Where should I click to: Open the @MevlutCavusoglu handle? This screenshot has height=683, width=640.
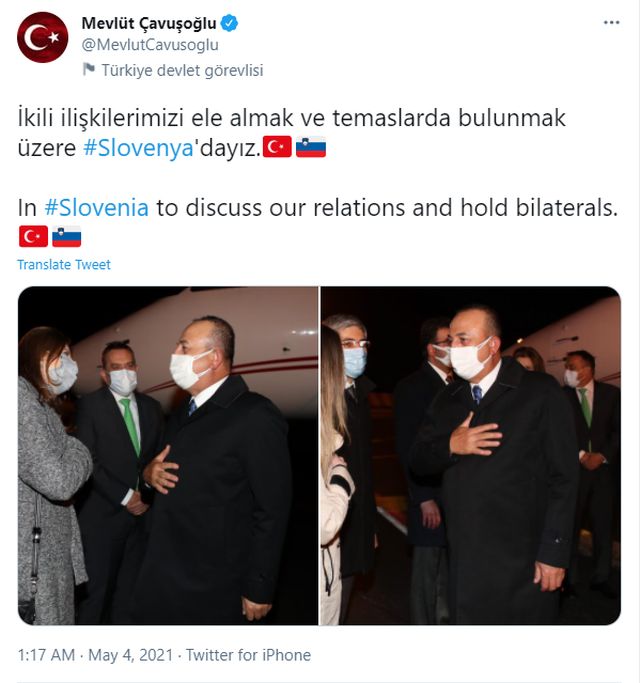(x=150, y=45)
